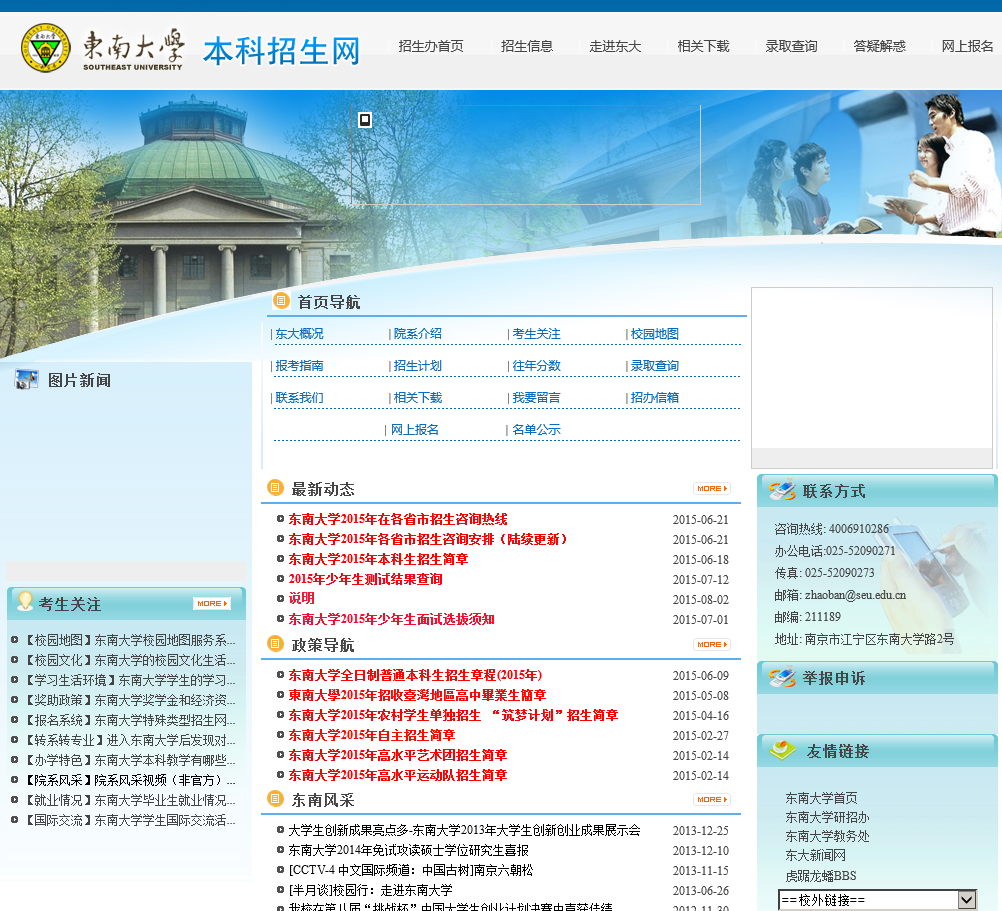Go to 东大概况 navigation link
This screenshot has height=911, width=1002.
[299, 334]
